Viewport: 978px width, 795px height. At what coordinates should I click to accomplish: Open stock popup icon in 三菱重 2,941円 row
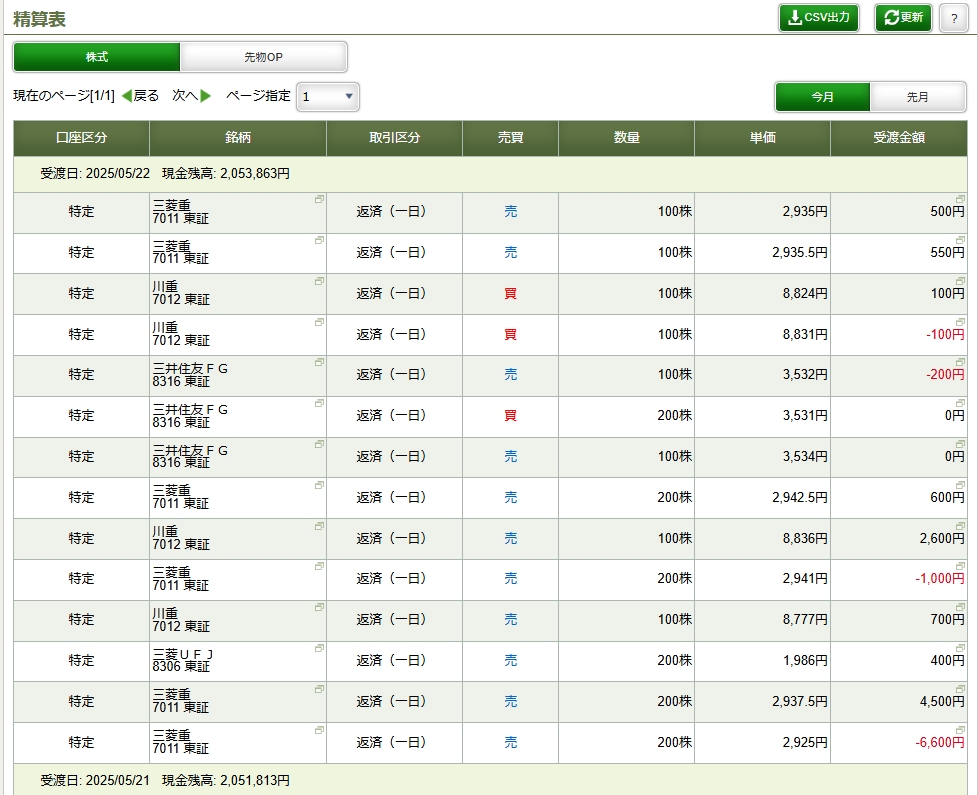319,566
